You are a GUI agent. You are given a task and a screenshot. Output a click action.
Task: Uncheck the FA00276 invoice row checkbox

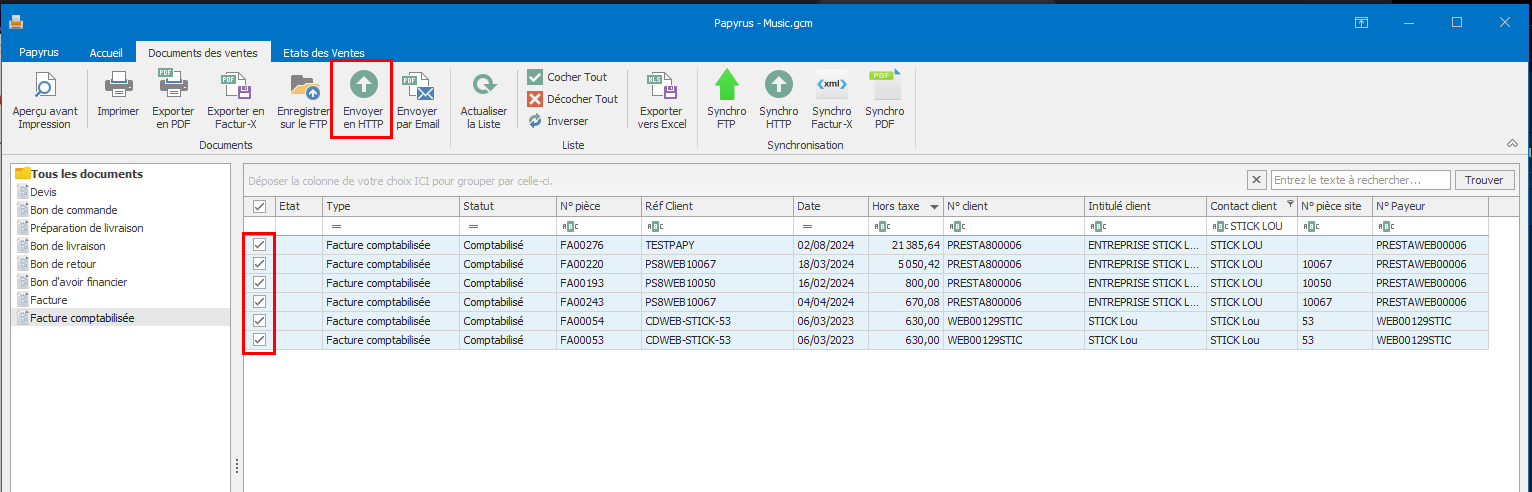(260, 245)
